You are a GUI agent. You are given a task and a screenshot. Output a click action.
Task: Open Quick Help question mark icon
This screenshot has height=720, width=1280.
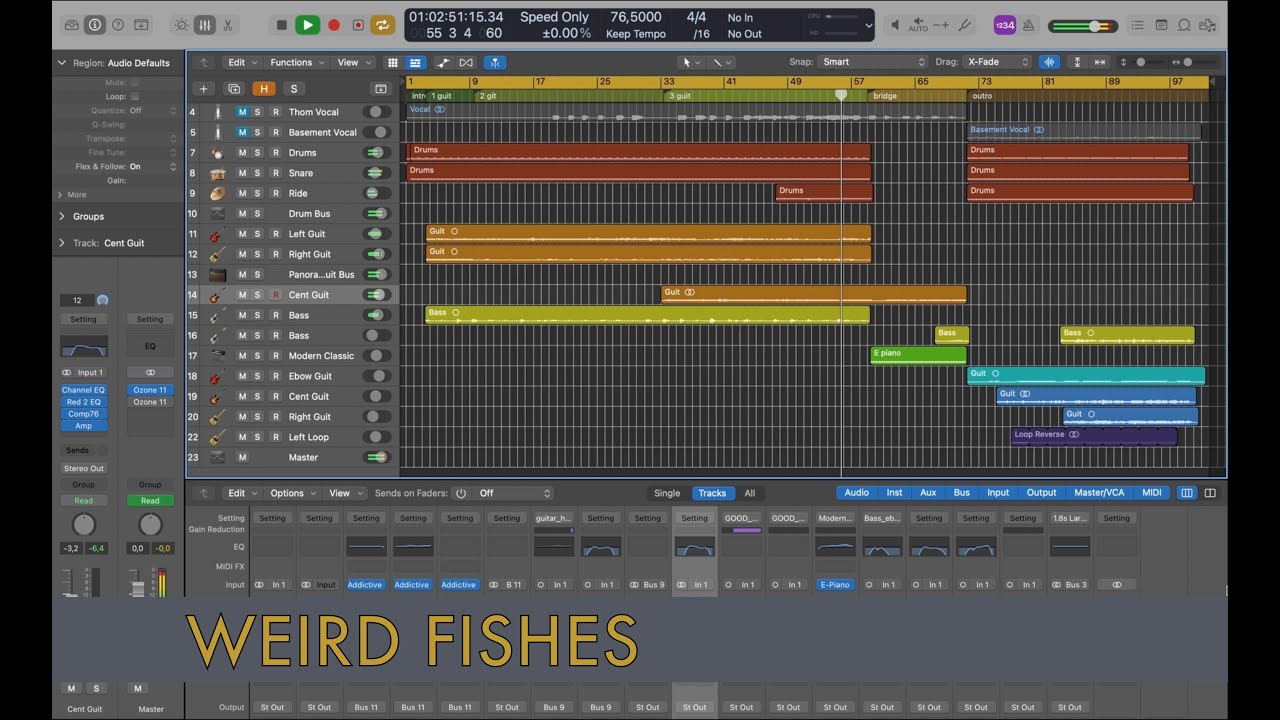click(119, 25)
